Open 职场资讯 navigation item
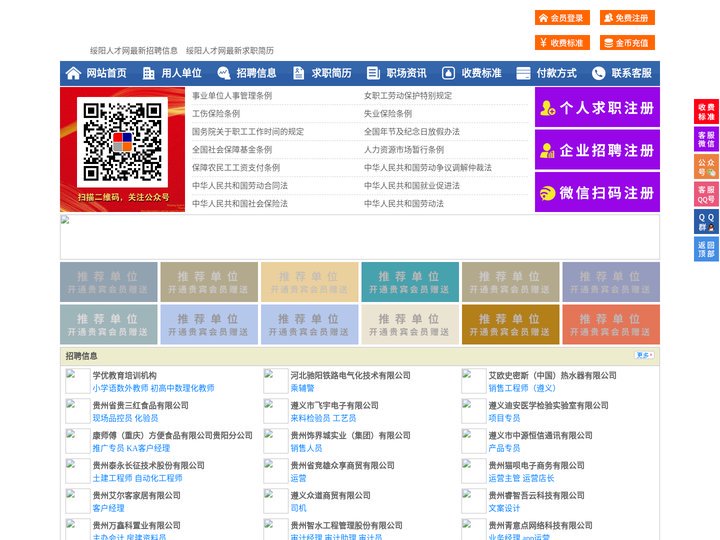The image size is (720, 540). (406, 73)
